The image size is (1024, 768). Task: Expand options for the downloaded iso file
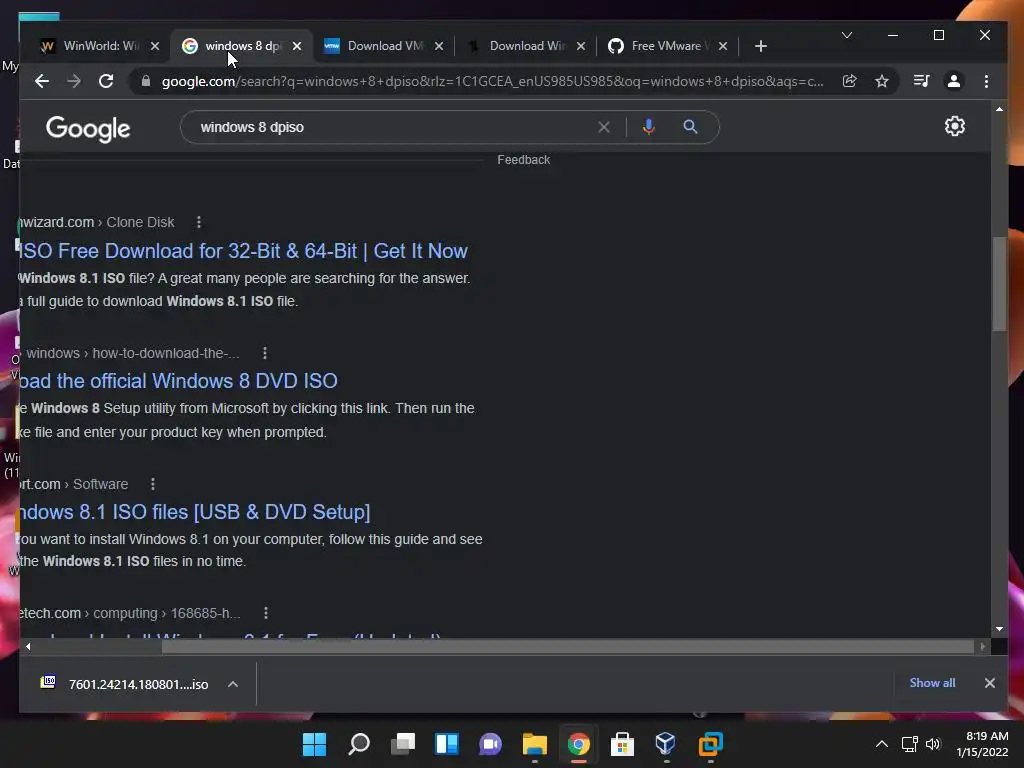pos(233,684)
